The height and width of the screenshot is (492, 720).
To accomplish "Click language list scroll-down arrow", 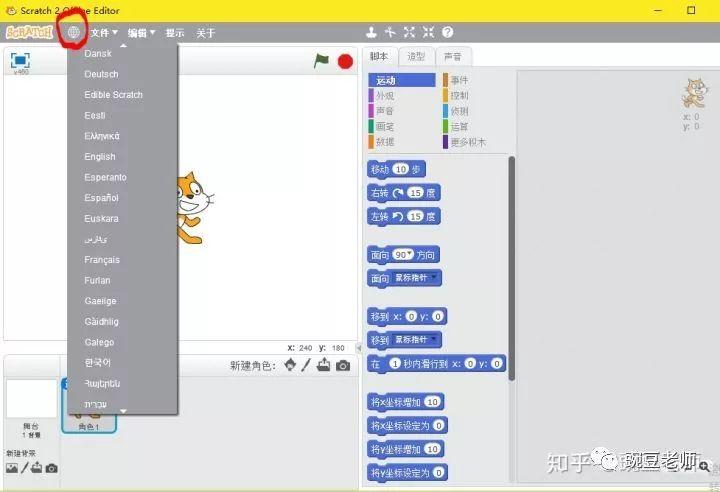I will [x=123, y=411].
